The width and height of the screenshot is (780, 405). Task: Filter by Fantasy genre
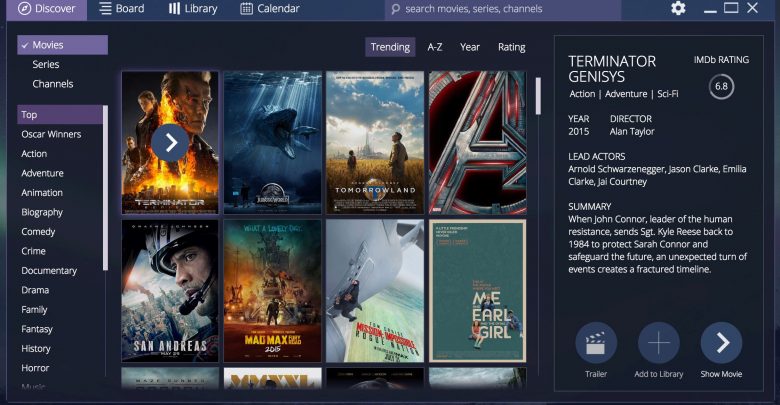point(36,329)
